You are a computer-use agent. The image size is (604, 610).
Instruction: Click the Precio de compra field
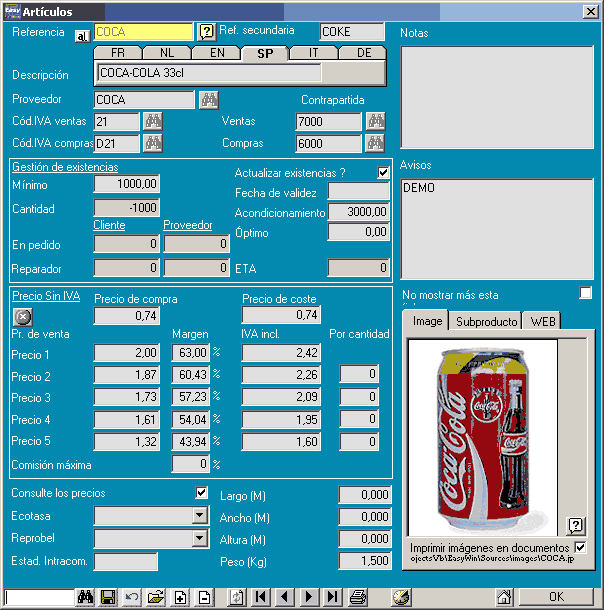click(x=126, y=315)
